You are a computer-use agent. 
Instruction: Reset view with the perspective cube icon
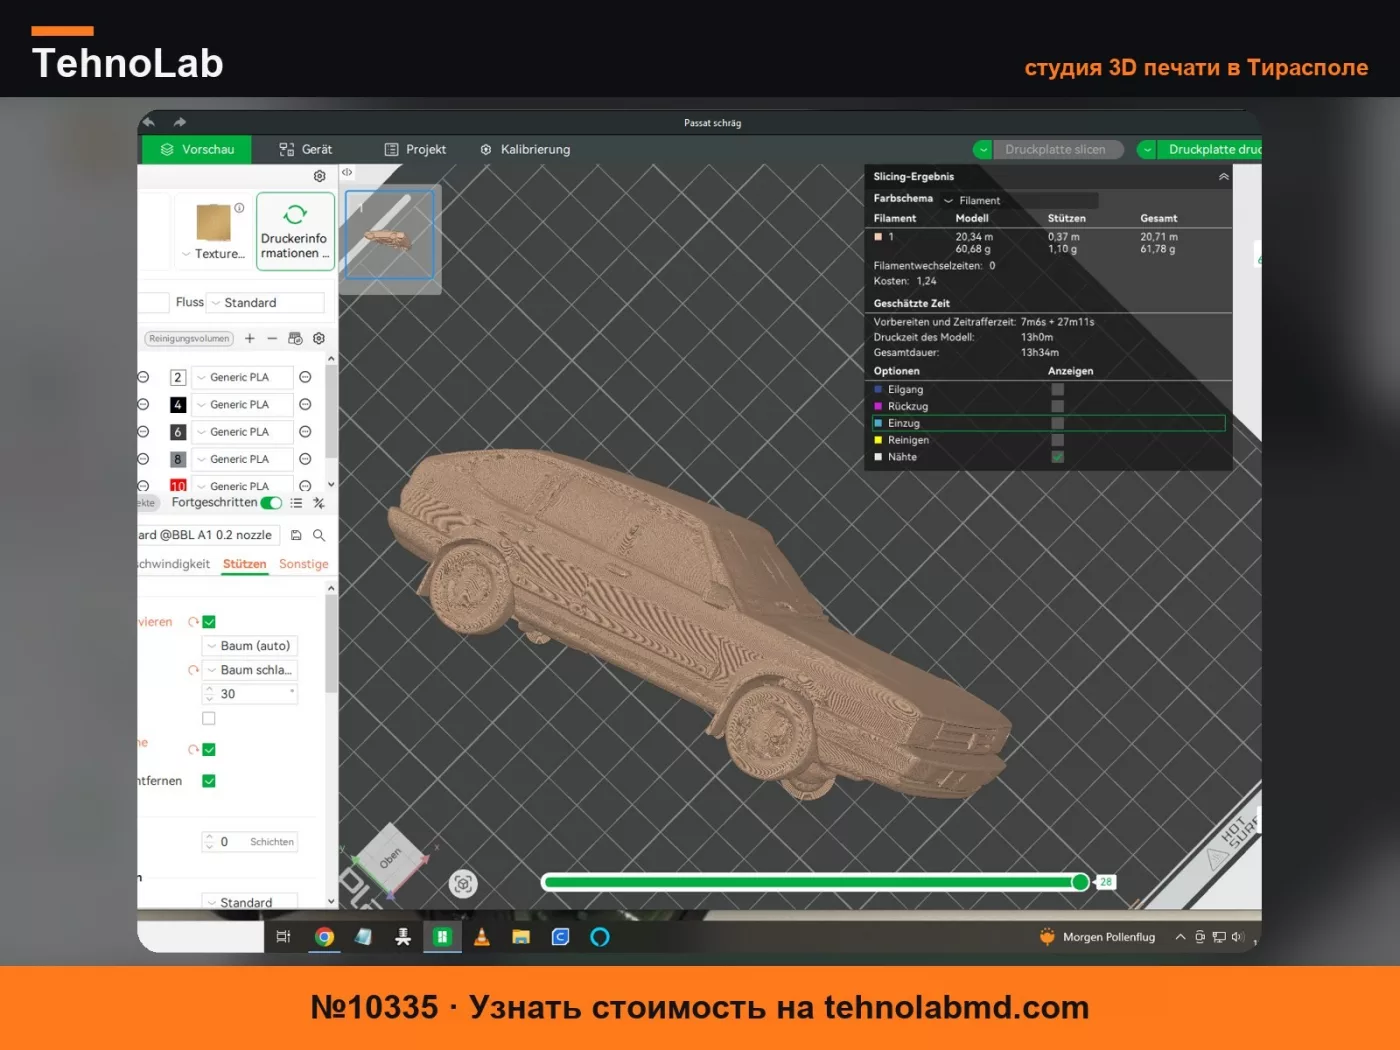[463, 884]
